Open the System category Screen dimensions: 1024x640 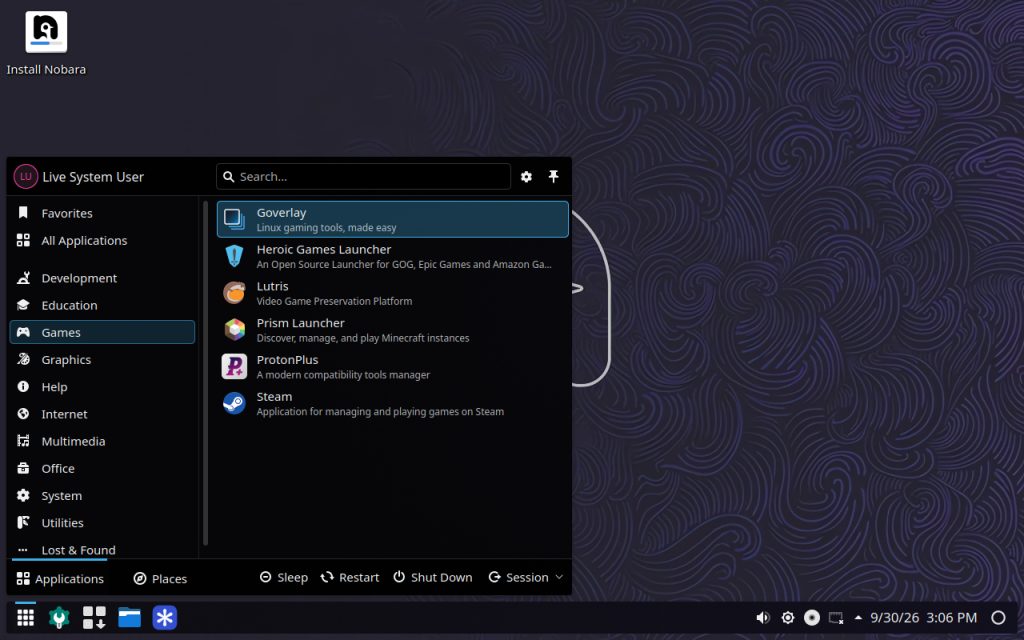tap(102, 496)
